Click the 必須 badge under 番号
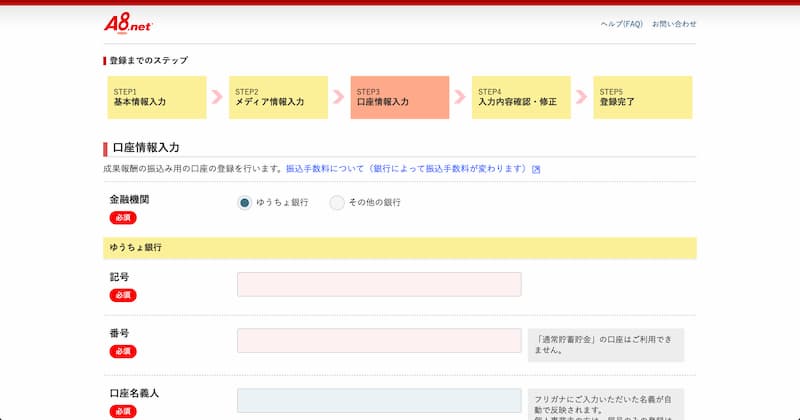This screenshot has height=420, width=800. (x=123, y=351)
